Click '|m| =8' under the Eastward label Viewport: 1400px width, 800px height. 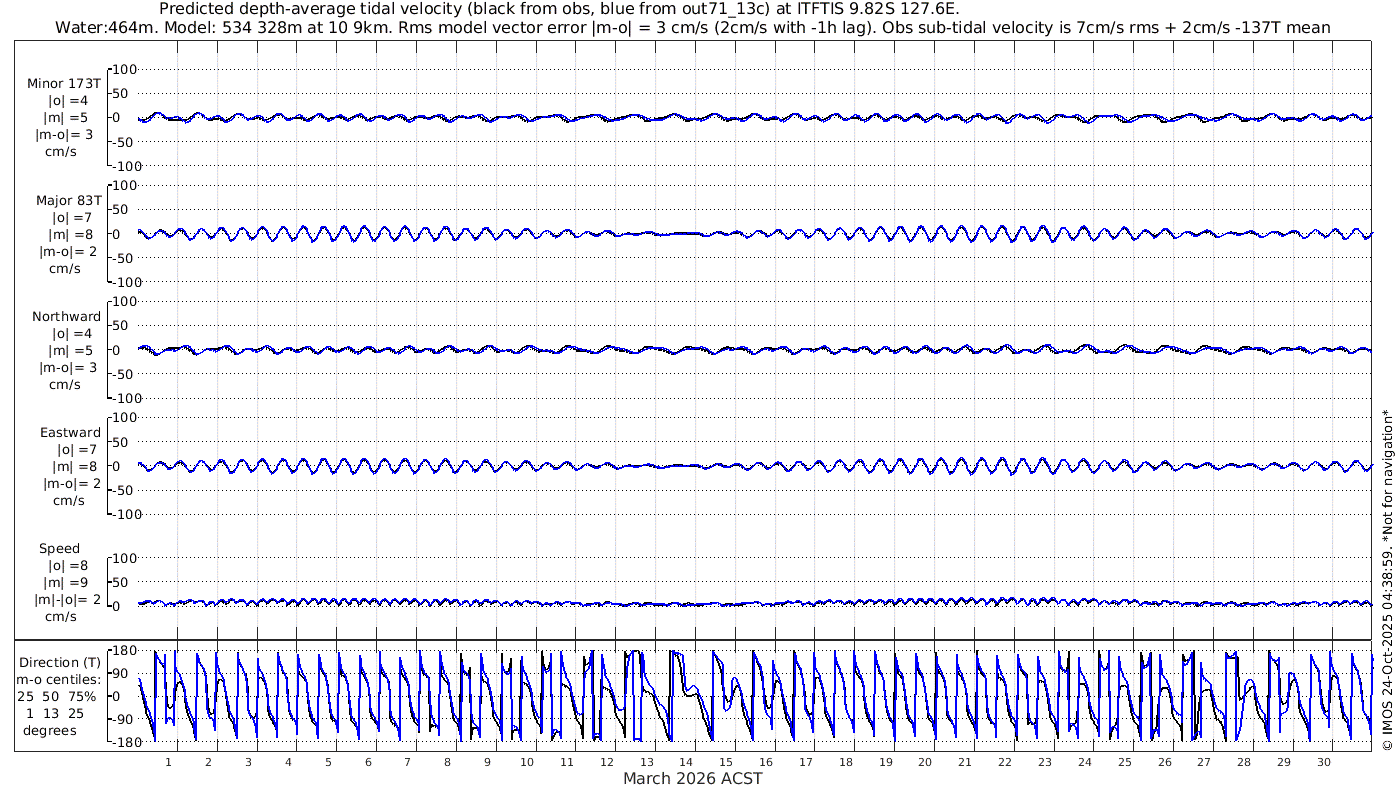tap(73, 467)
